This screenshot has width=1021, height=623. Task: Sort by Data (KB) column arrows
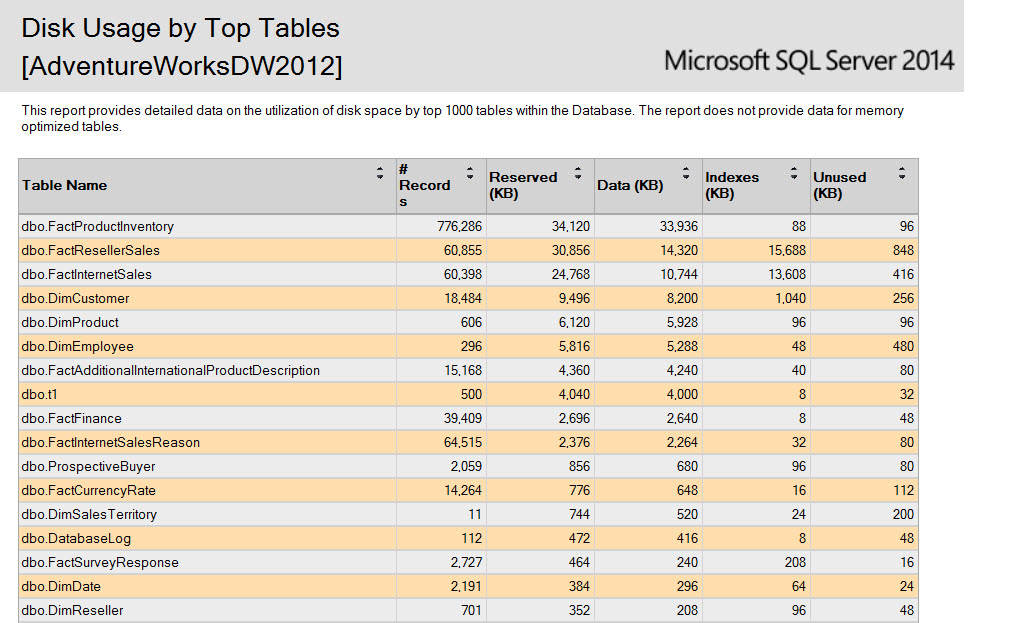[x=686, y=173]
